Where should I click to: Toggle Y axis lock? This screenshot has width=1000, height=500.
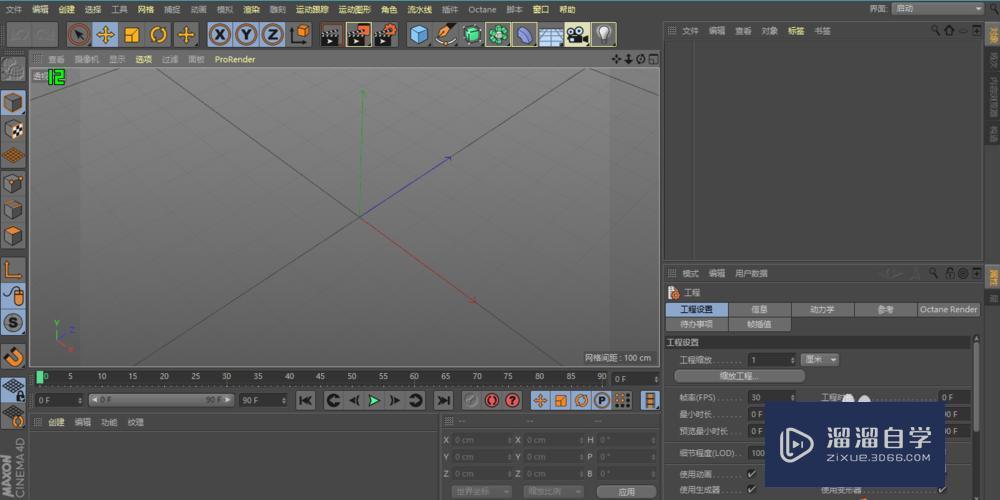[246, 34]
